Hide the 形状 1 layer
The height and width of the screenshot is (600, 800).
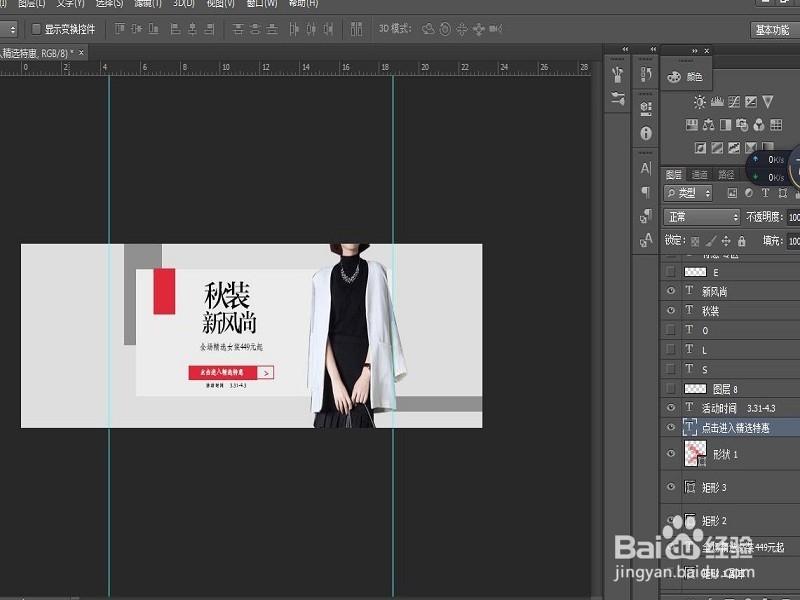click(671, 454)
